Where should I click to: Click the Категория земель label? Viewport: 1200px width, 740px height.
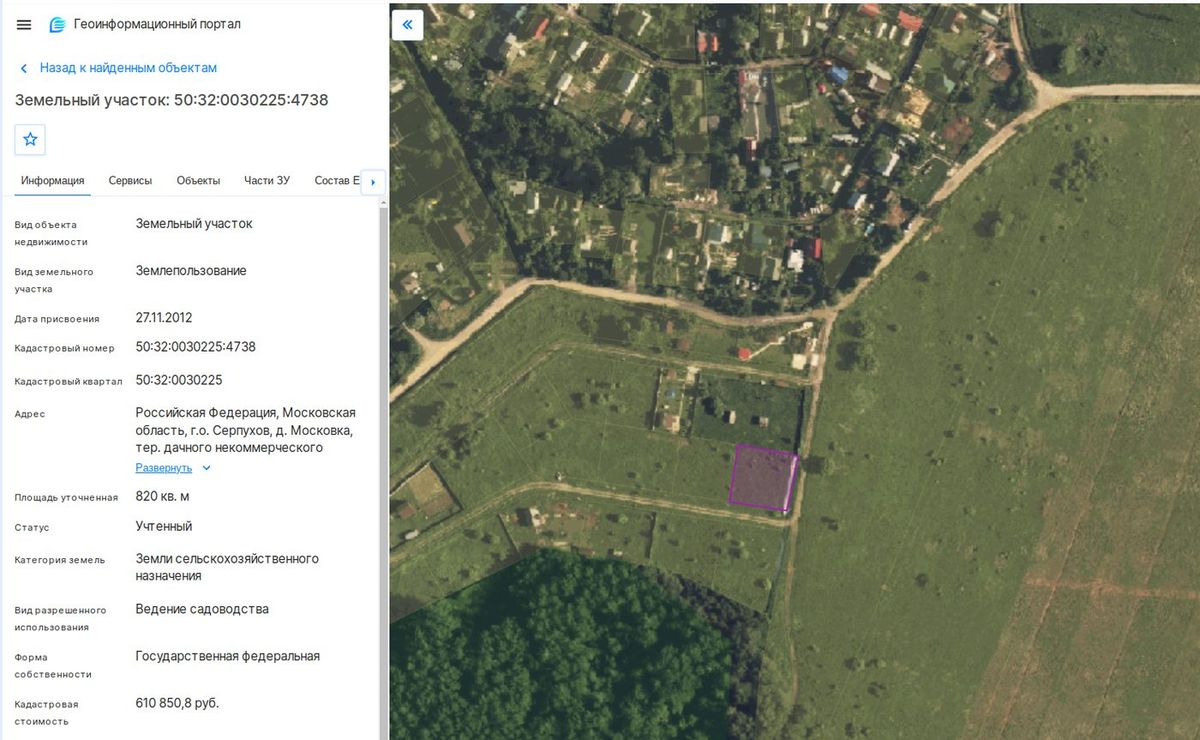click(59, 560)
